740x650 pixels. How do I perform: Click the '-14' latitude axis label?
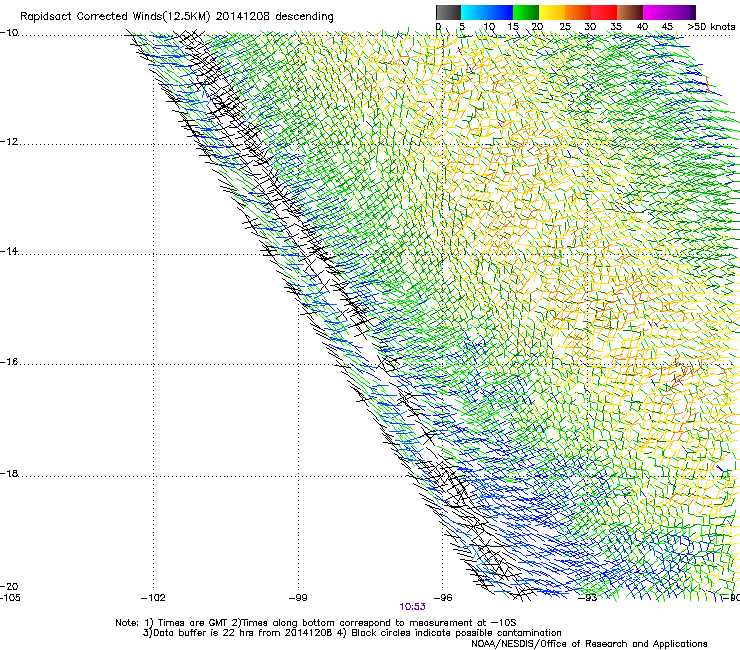coord(9,251)
